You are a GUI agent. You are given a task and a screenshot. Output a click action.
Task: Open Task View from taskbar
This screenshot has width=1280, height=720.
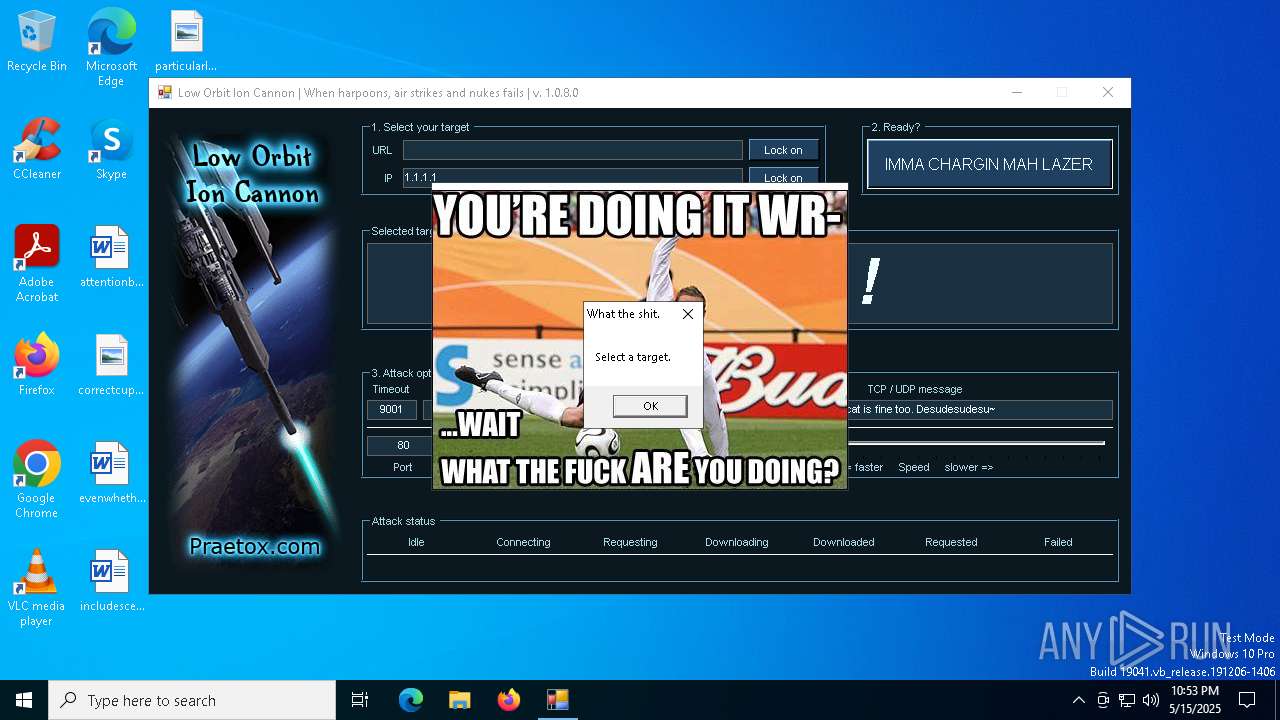coord(360,700)
